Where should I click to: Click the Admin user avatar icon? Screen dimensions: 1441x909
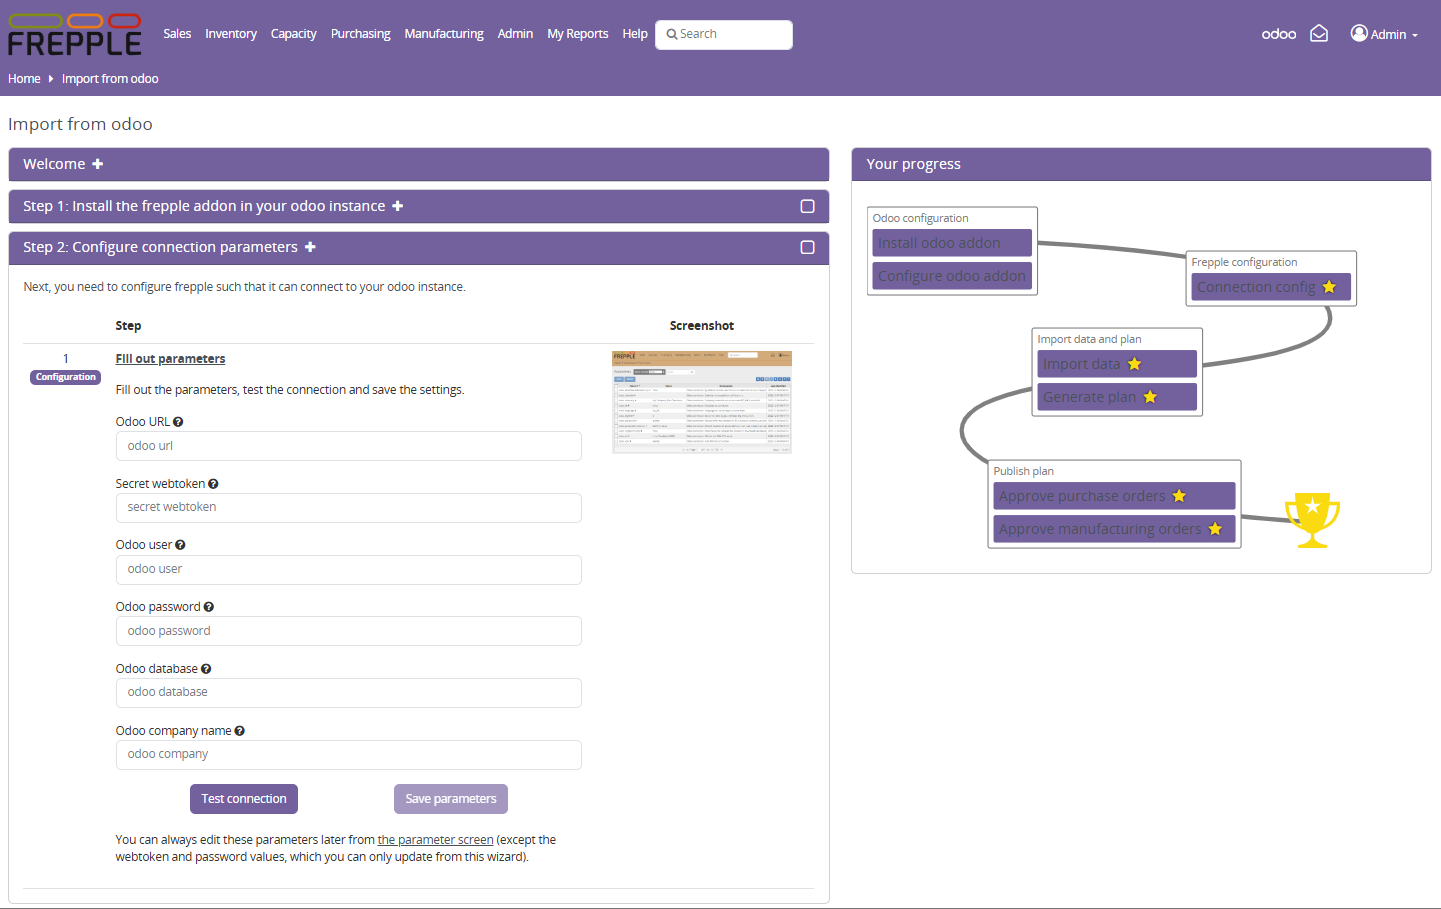tap(1359, 33)
